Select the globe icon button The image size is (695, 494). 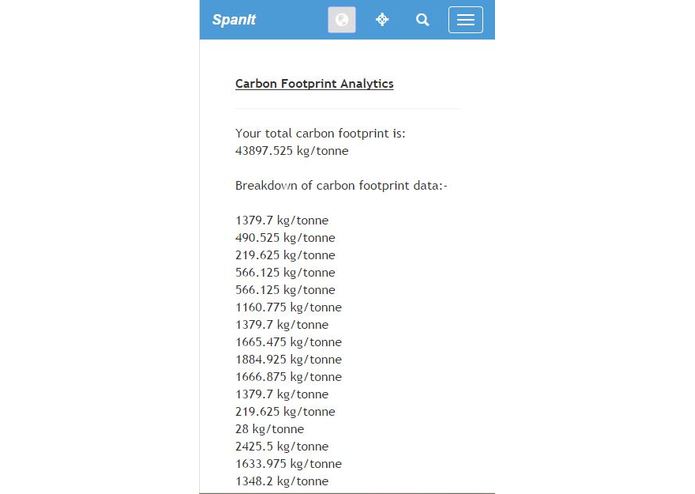tap(342, 19)
